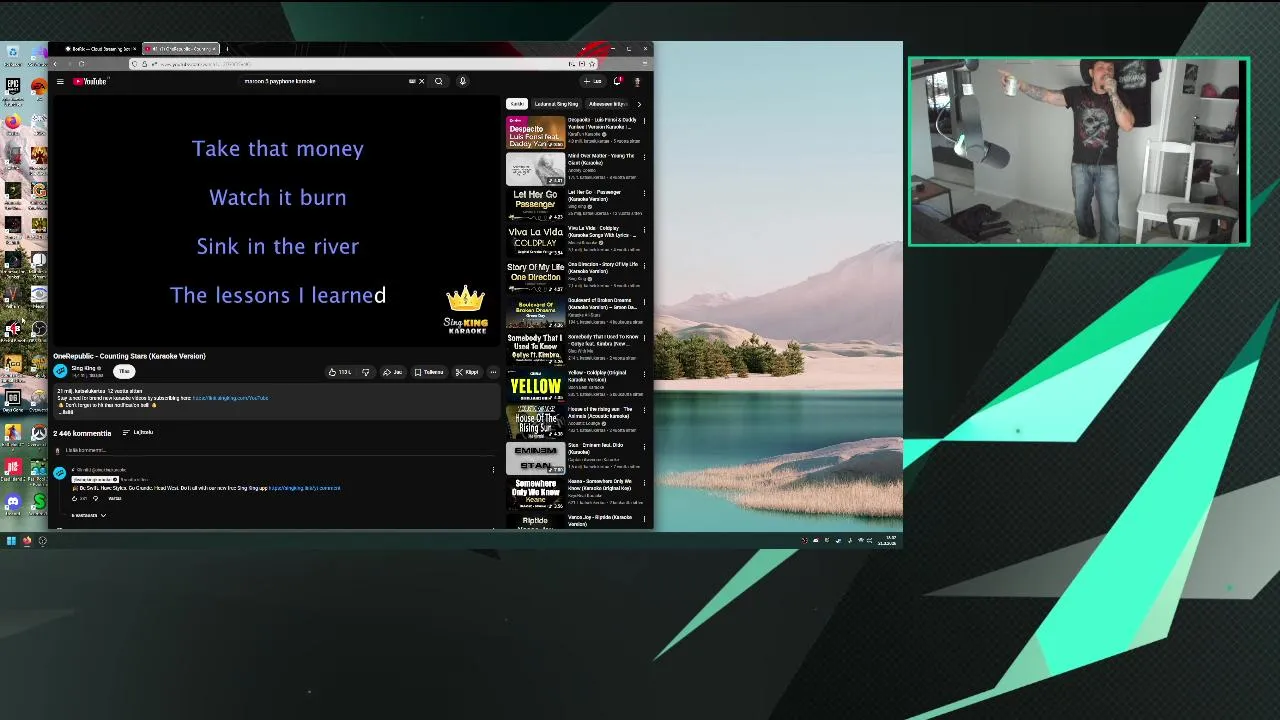
Task: Open a new browser tab
Action: click(x=227, y=49)
